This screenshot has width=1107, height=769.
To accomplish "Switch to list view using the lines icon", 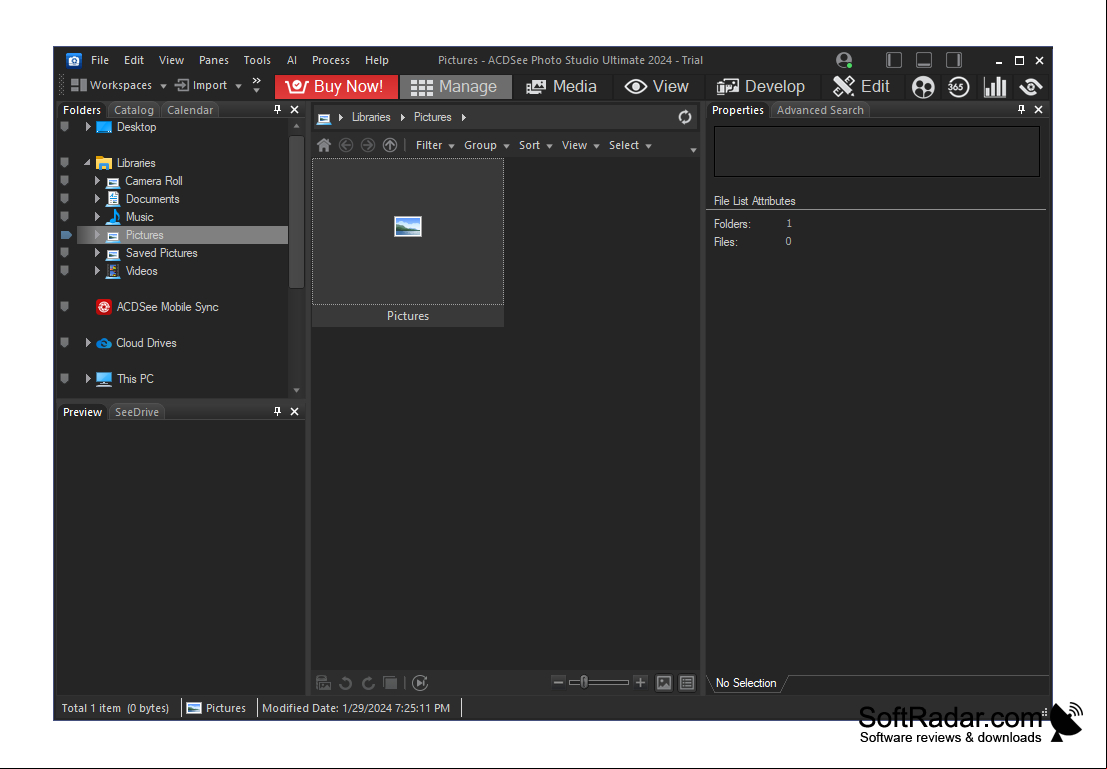I will click(x=687, y=683).
